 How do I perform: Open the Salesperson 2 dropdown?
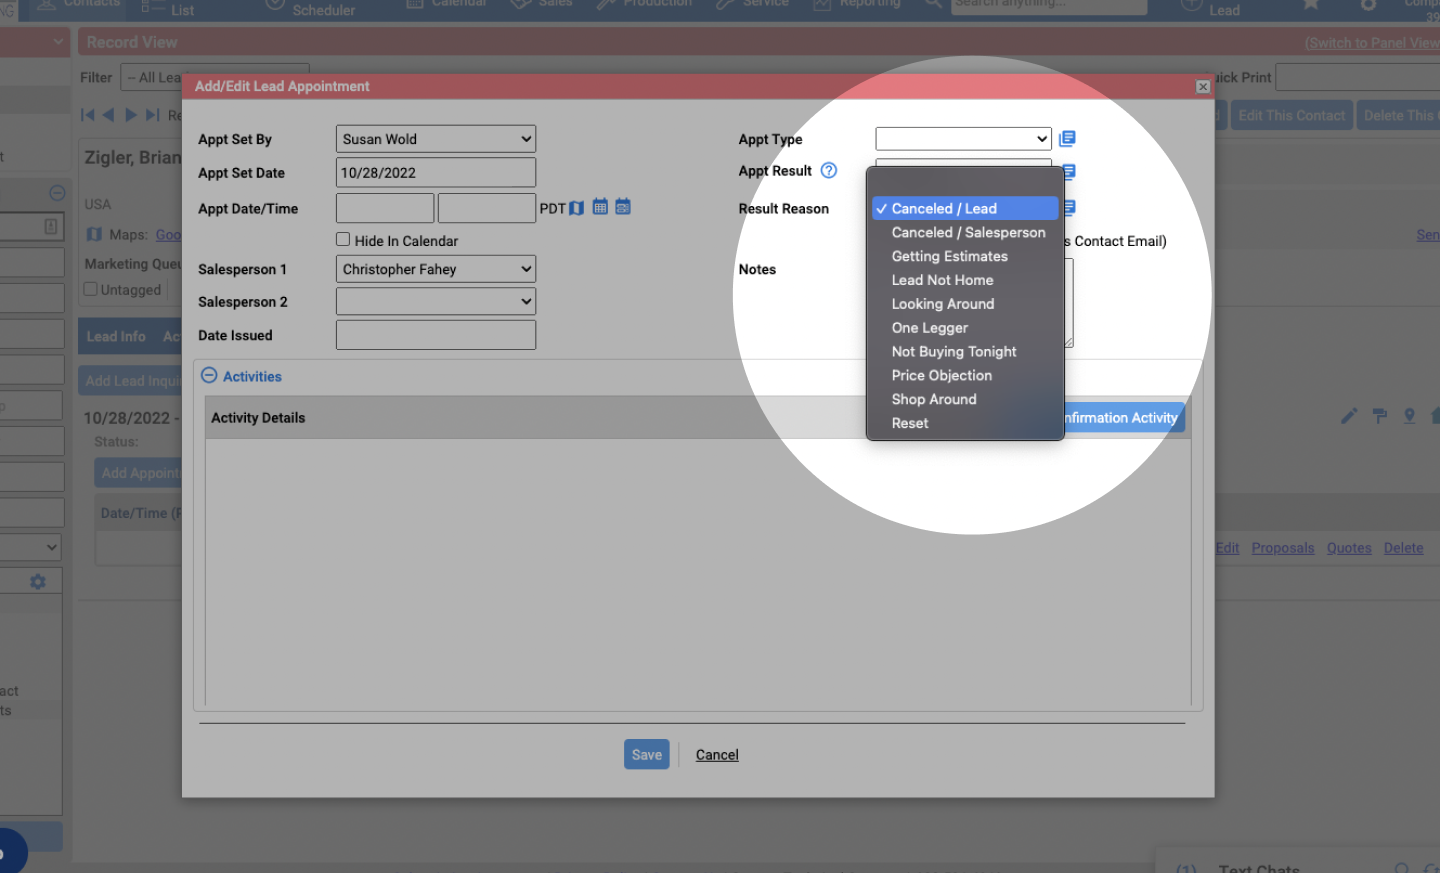click(x=436, y=301)
